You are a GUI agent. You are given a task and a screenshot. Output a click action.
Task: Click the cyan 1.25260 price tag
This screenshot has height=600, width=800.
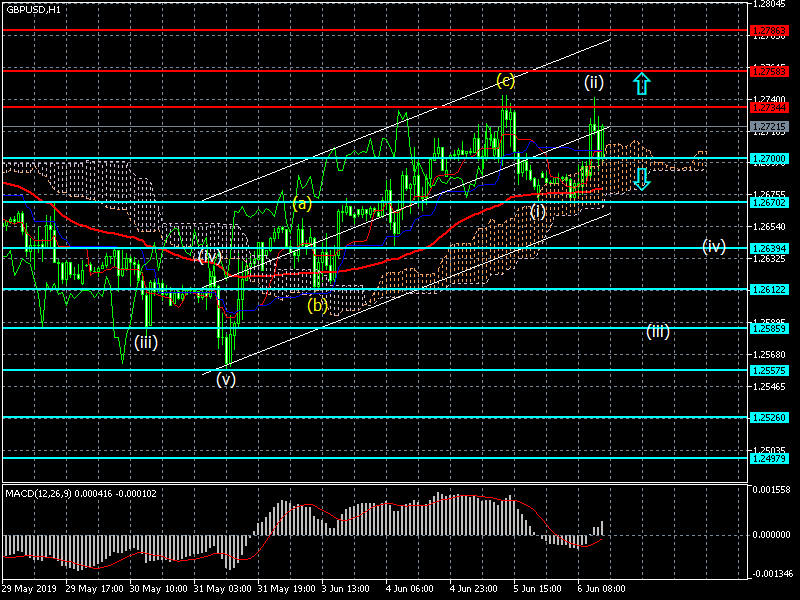click(769, 417)
